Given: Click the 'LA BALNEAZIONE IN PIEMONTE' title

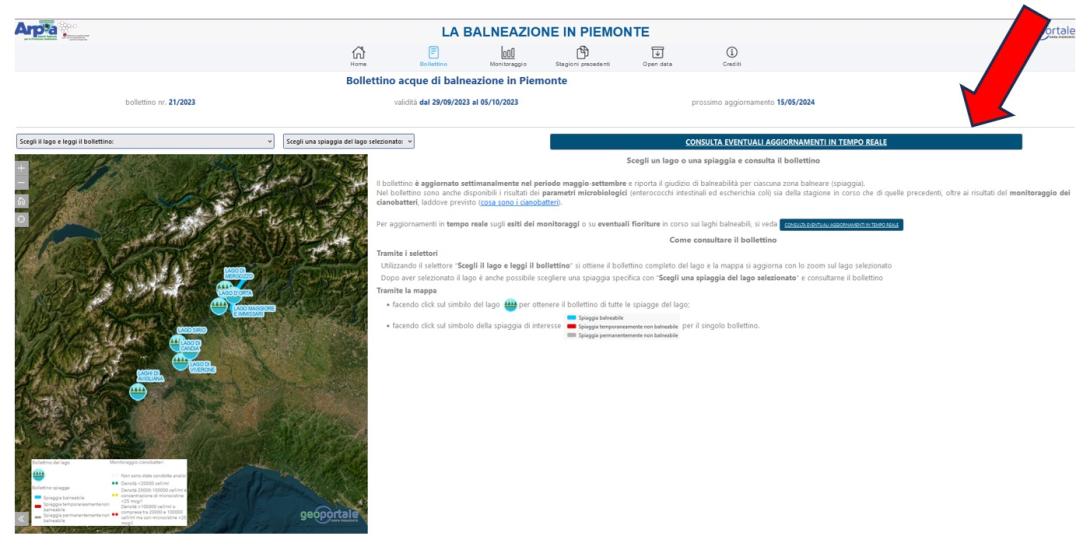Looking at the screenshot, I should pyautogui.click(x=545, y=32).
